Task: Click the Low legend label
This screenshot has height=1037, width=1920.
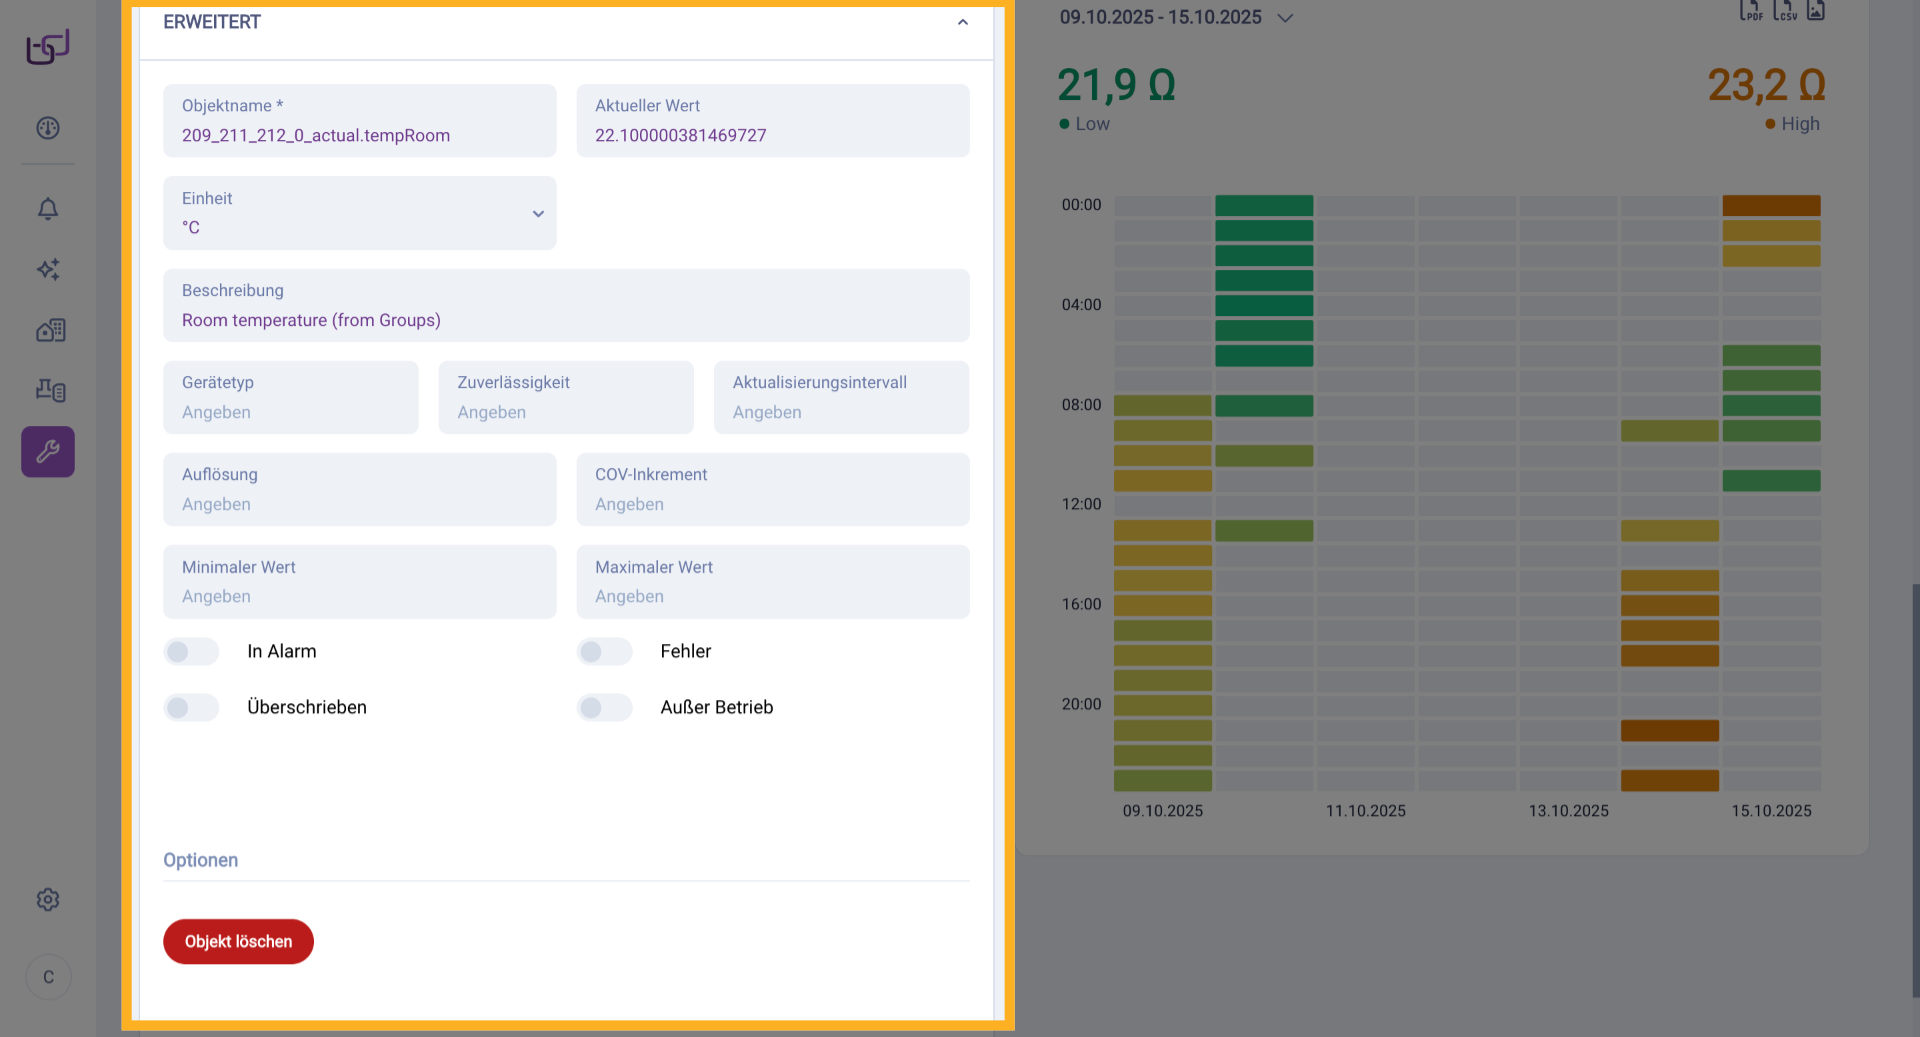Action: pos(1092,124)
